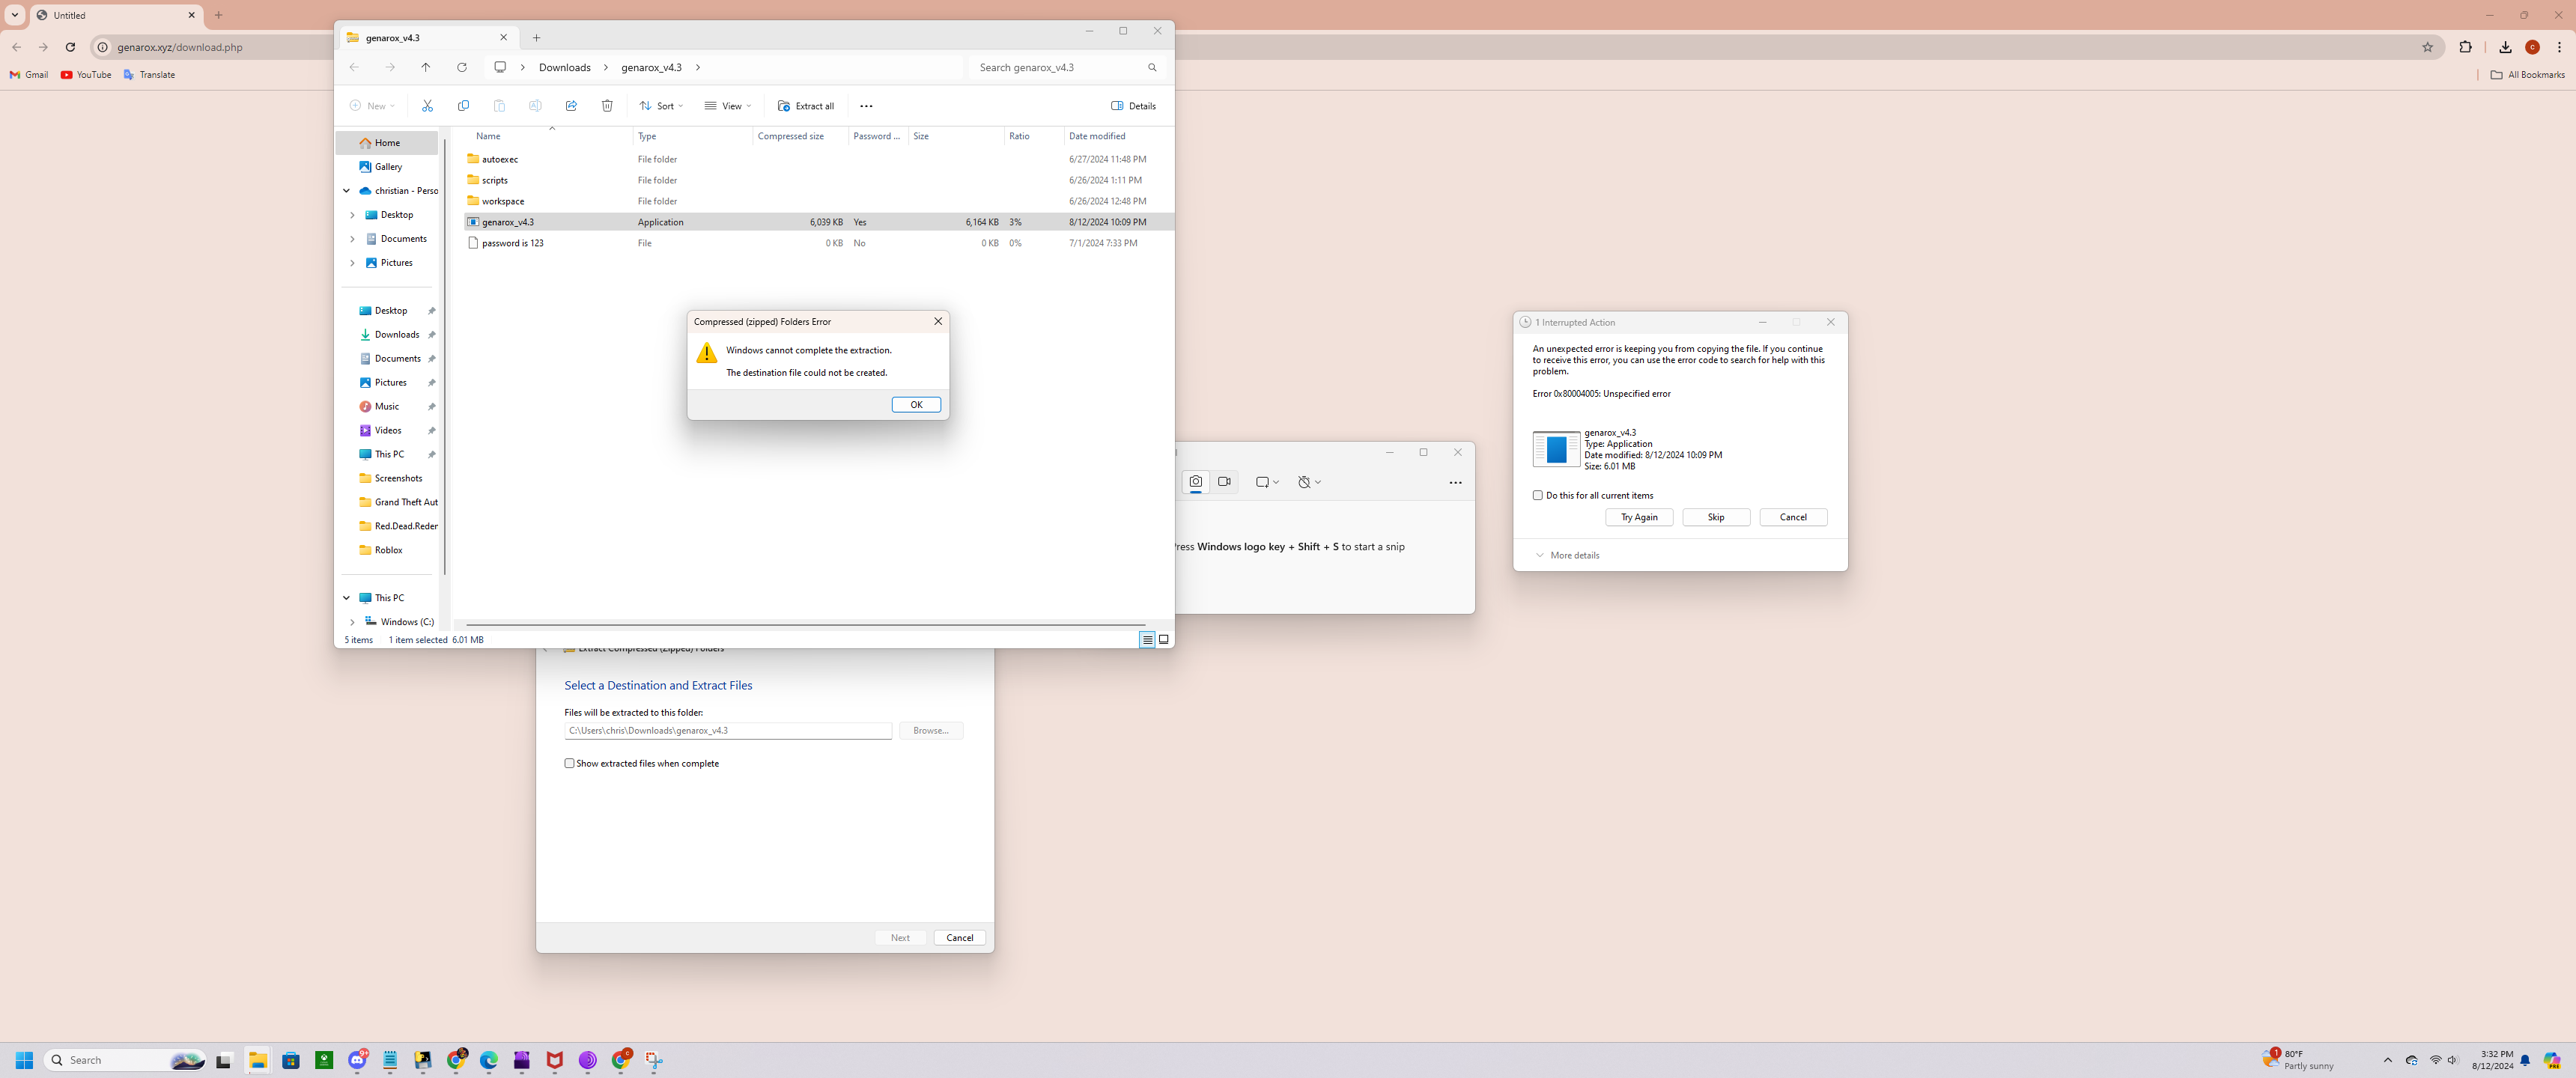Click the Cut scissors icon in Explorer toolbar
Image resolution: width=2576 pixels, height=1078 pixels.
click(x=427, y=106)
